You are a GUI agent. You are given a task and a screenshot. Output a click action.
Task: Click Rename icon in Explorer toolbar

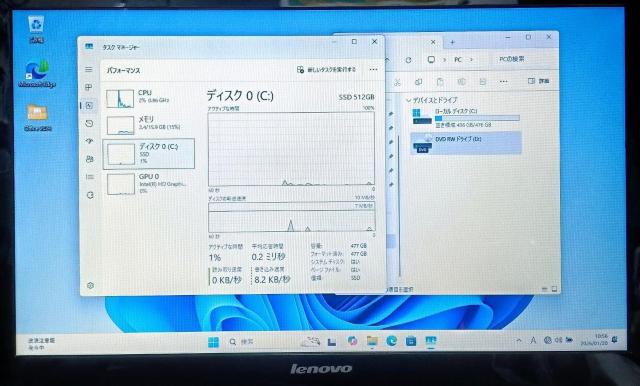point(461,82)
